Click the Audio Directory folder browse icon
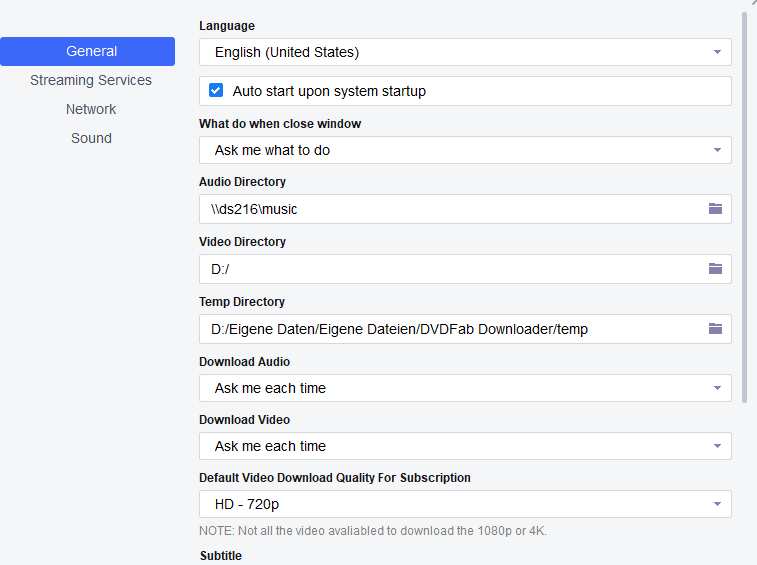This screenshot has height=565, width=757. pyautogui.click(x=715, y=209)
